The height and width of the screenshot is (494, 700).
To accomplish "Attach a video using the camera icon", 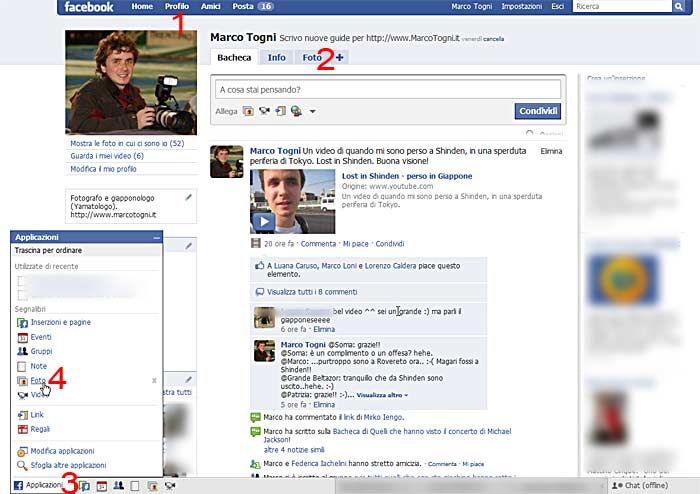I will point(264,111).
